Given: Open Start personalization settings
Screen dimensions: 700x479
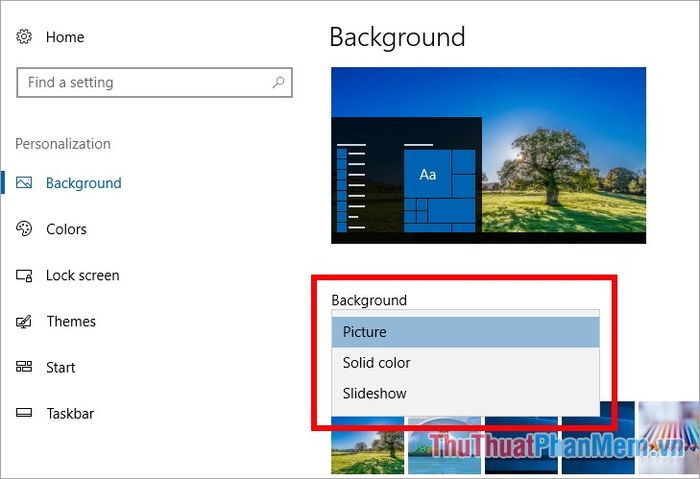Looking at the screenshot, I should (61, 367).
